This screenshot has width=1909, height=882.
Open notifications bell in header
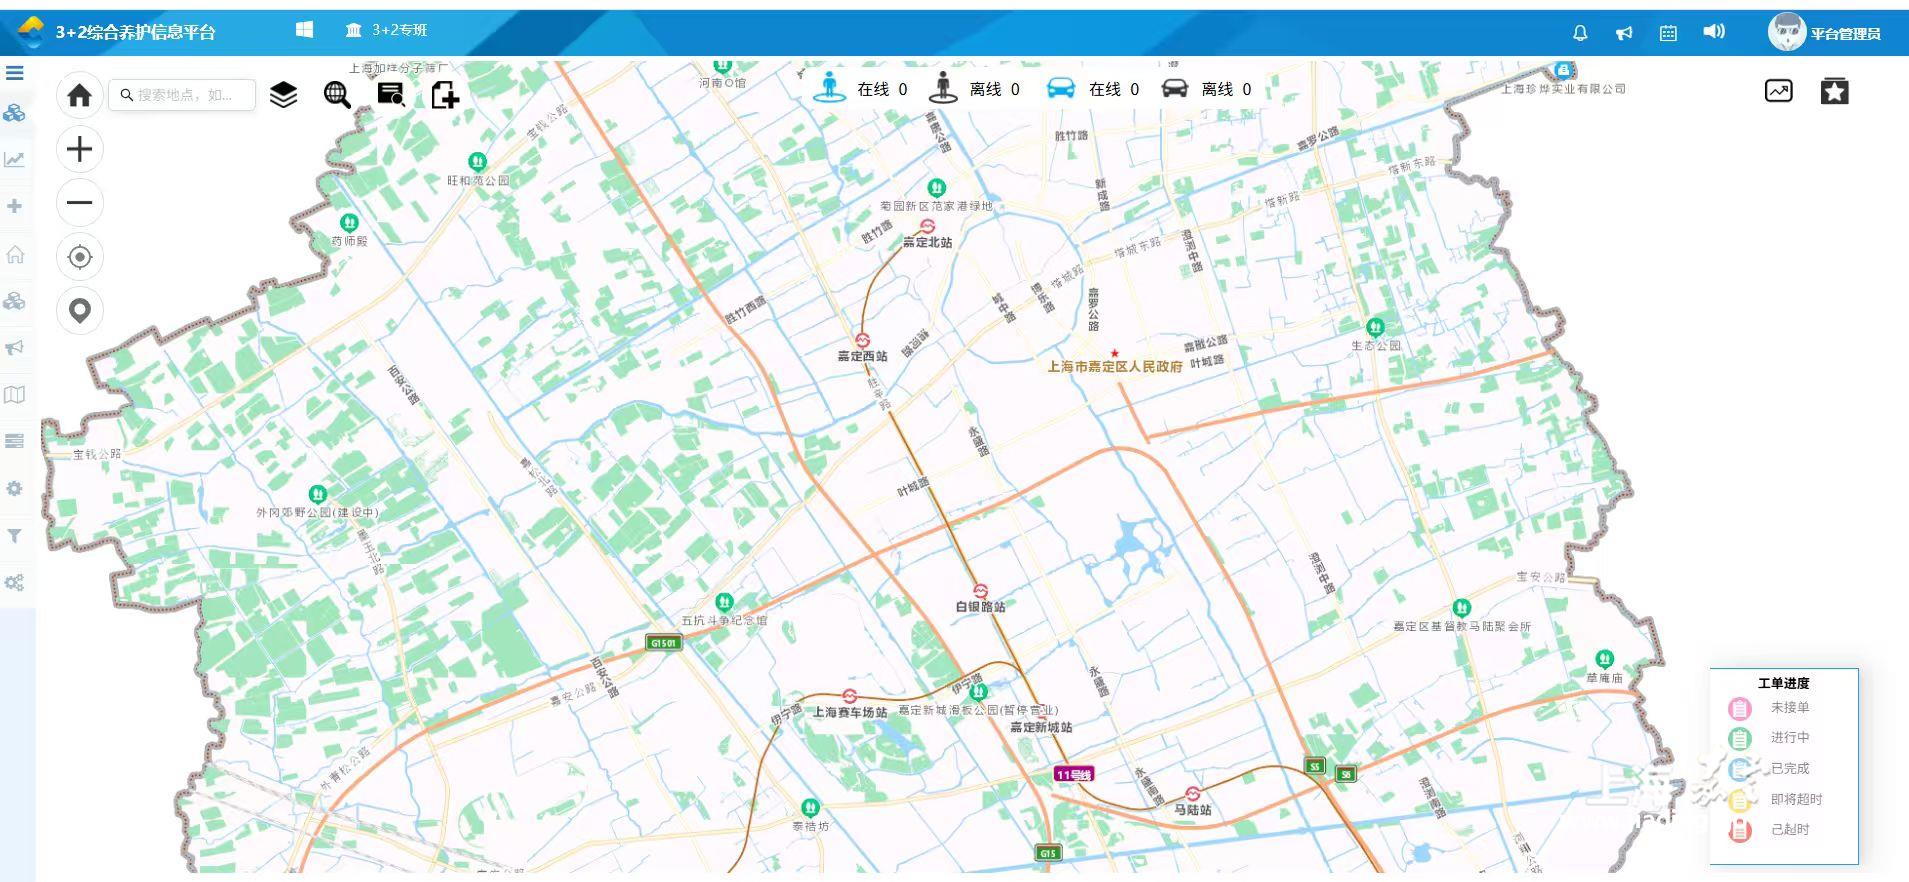1580,33
